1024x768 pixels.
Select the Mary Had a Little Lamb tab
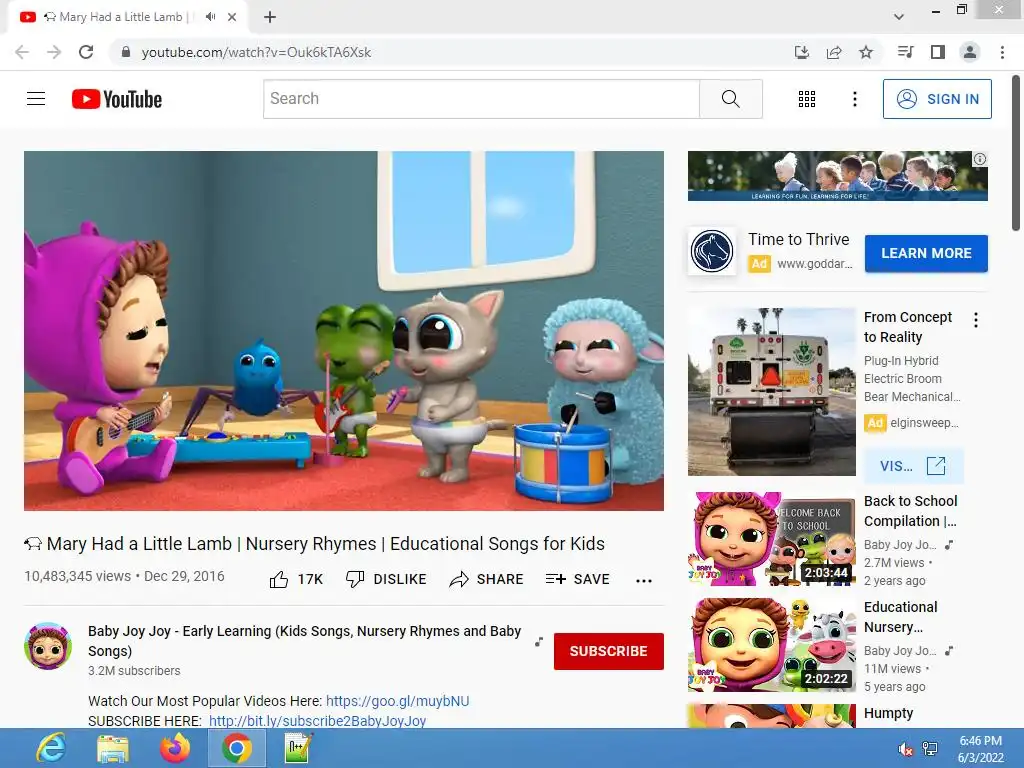coord(127,18)
